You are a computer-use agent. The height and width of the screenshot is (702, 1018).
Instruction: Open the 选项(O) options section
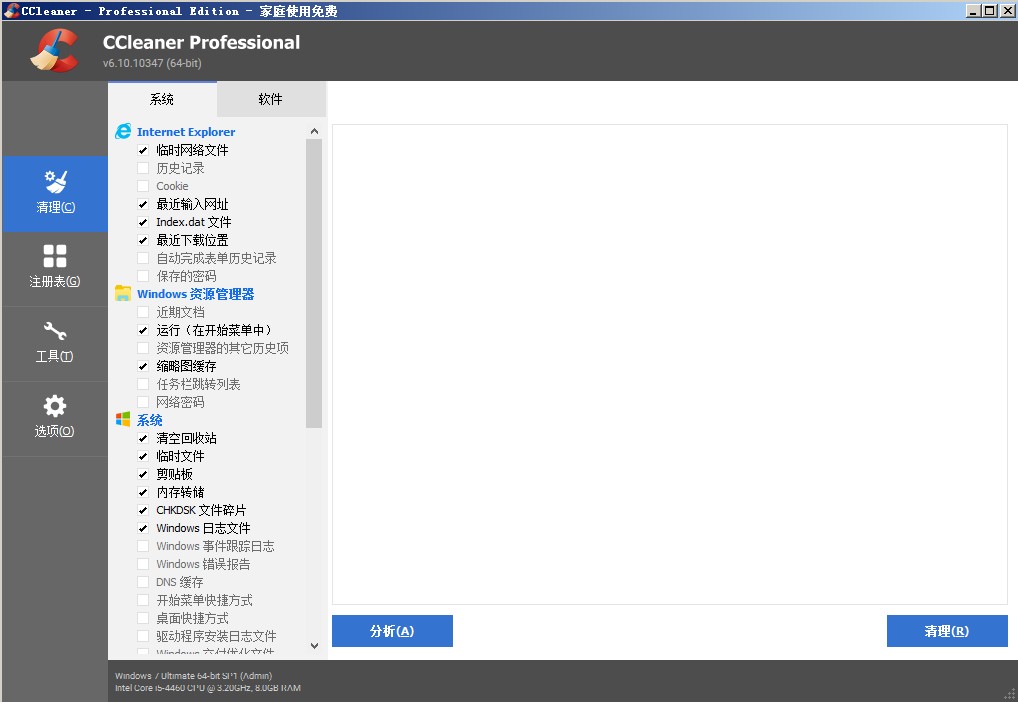[x=55, y=418]
